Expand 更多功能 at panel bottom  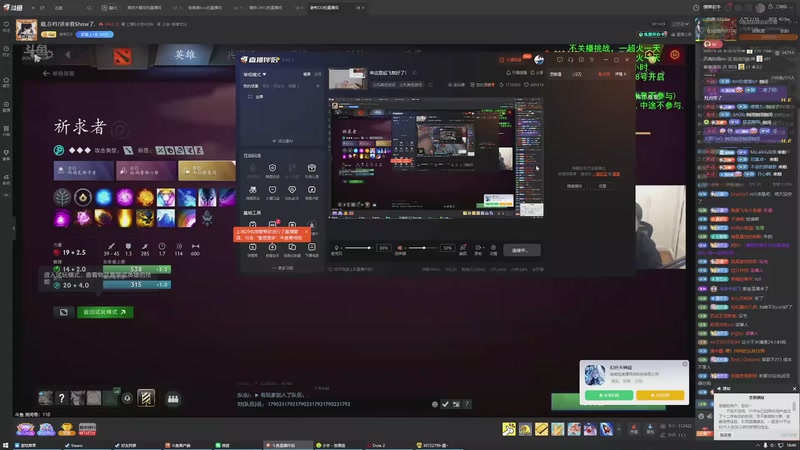pos(283,268)
